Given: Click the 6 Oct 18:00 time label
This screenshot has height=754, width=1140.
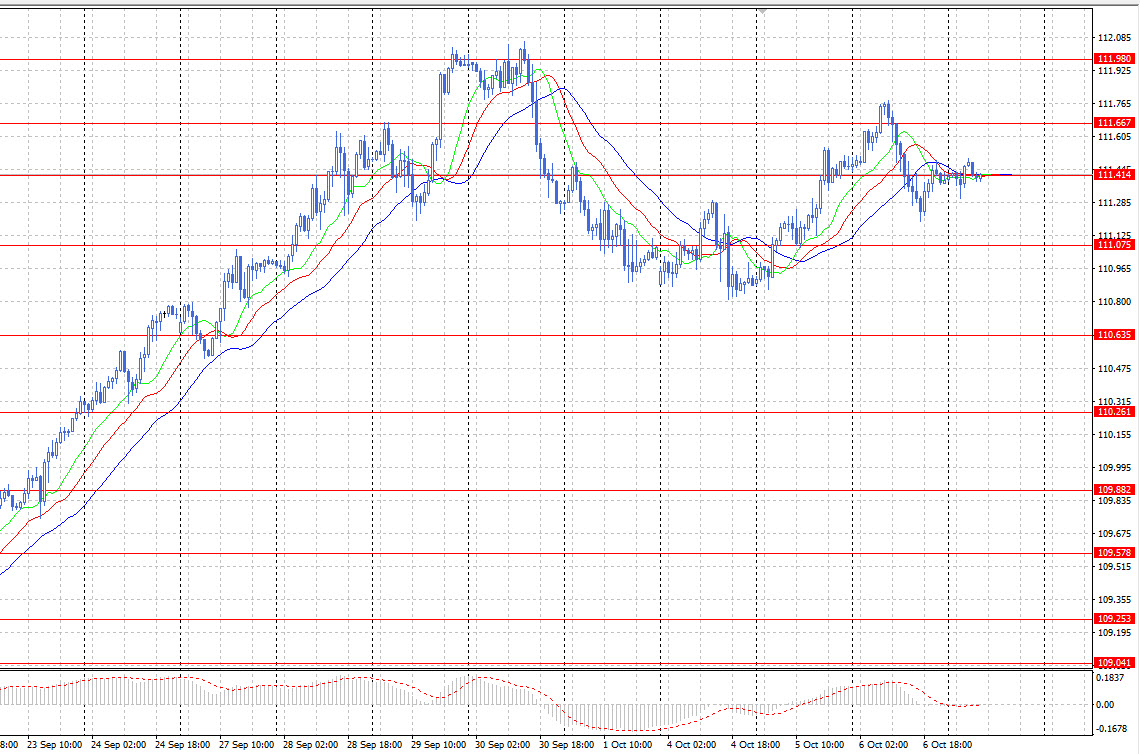Looking at the screenshot, I should (x=947, y=745).
